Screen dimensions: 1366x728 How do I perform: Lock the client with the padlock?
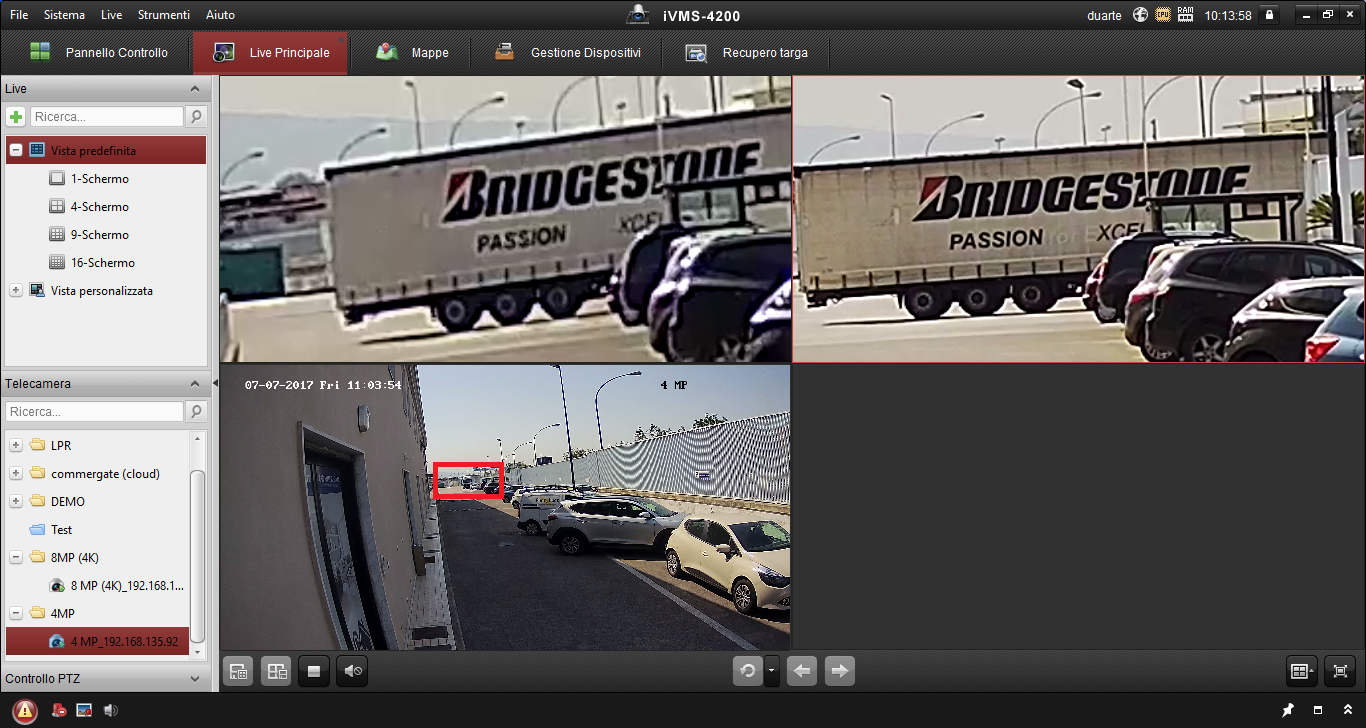pos(1269,15)
